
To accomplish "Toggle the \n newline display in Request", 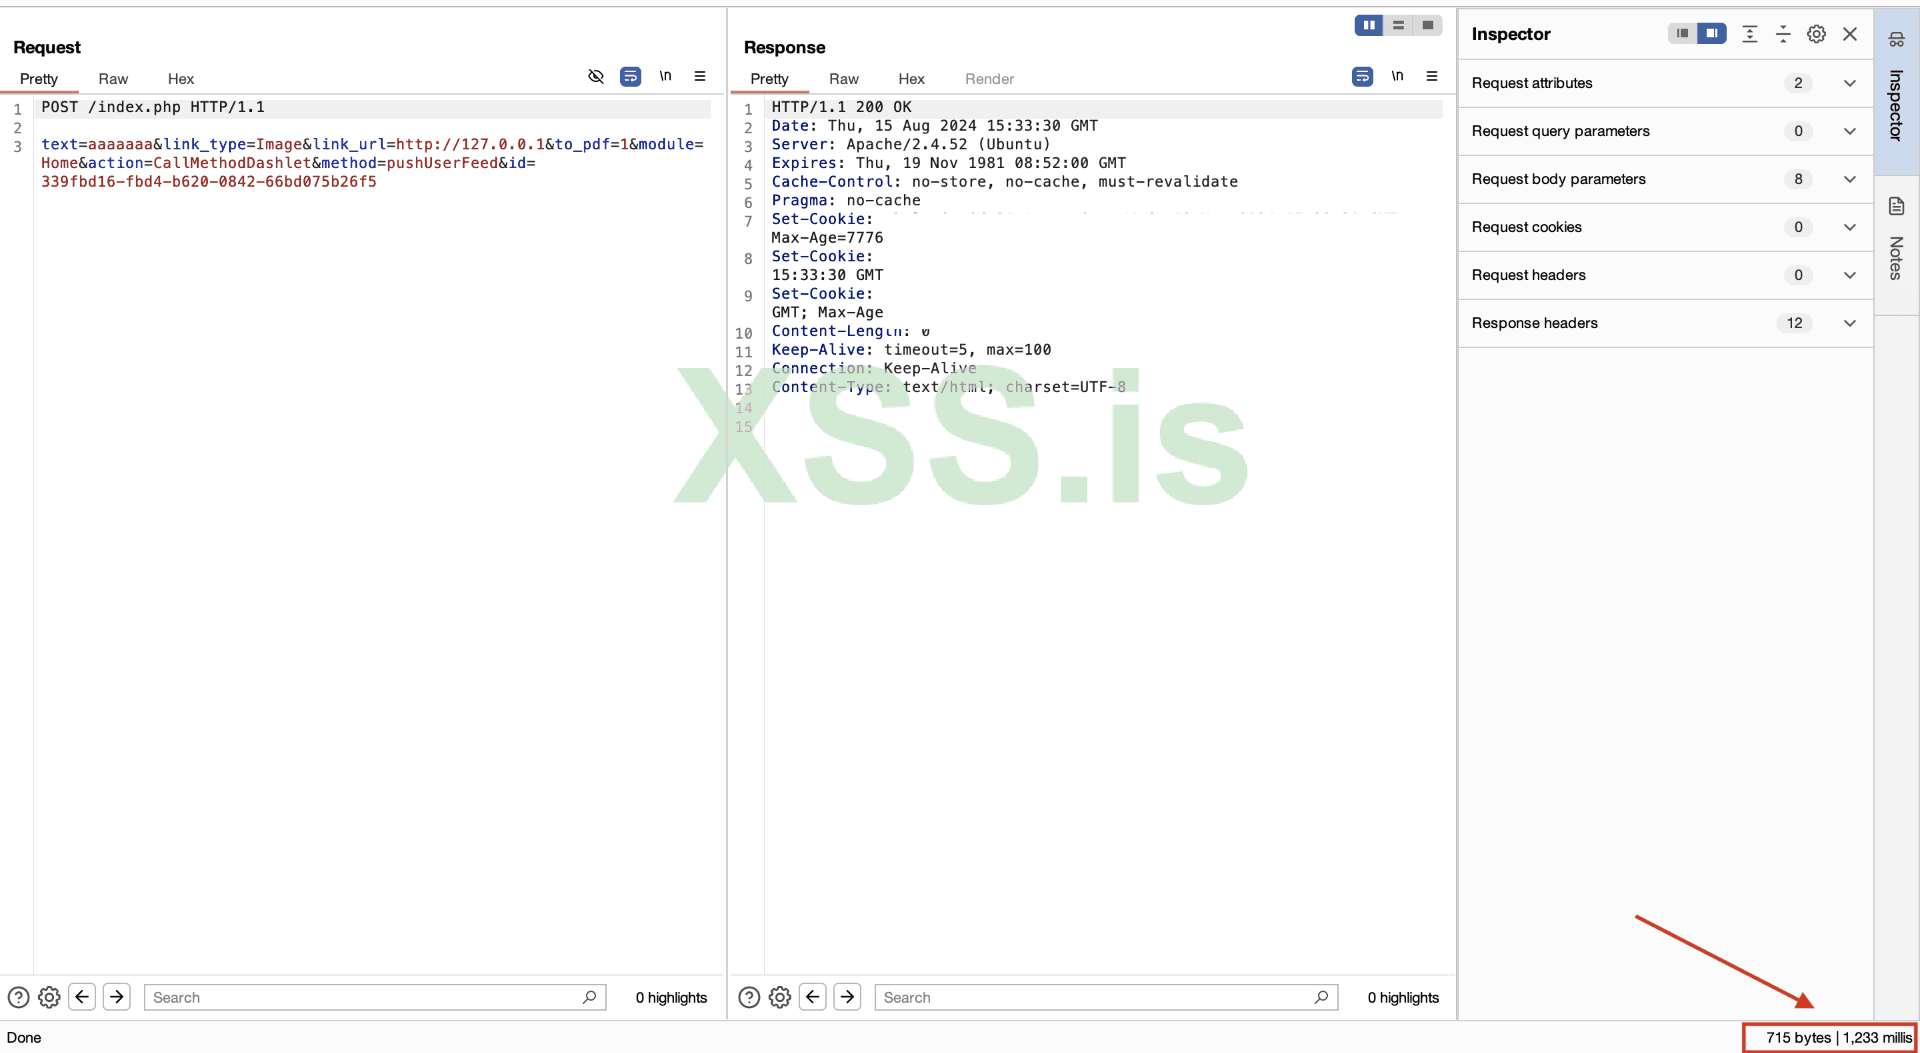I will 665,76.
